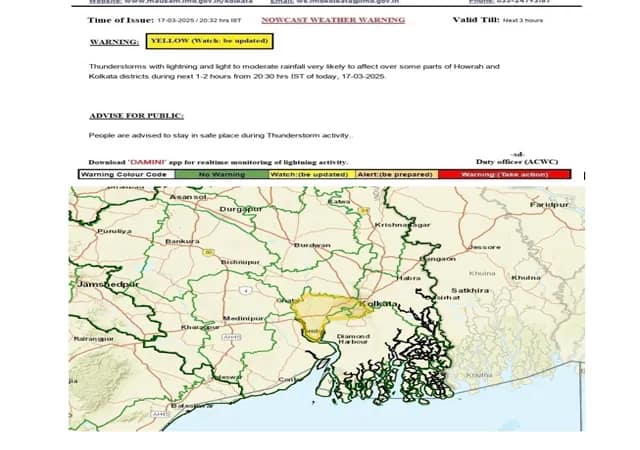Click the Time of Issue label
This screenshot has height=450, width=640.
tap(120, 20)
